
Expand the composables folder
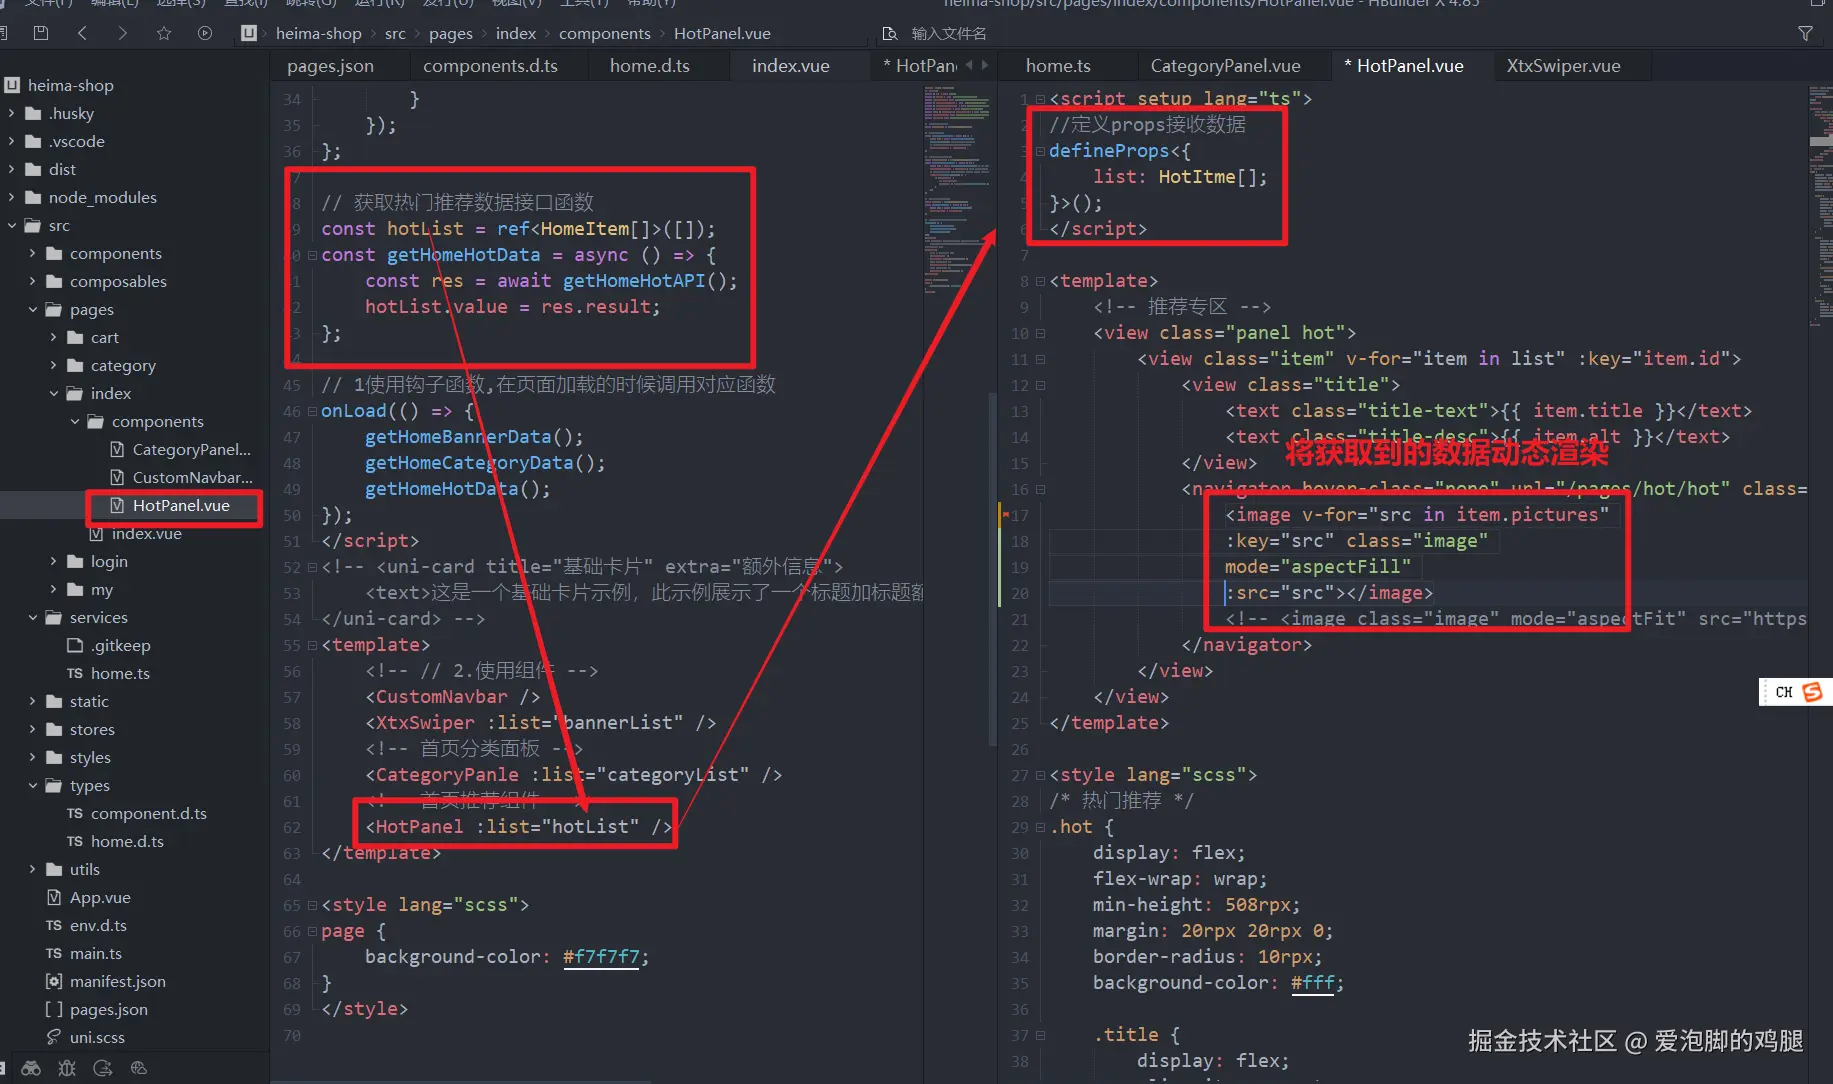point(33,281)
